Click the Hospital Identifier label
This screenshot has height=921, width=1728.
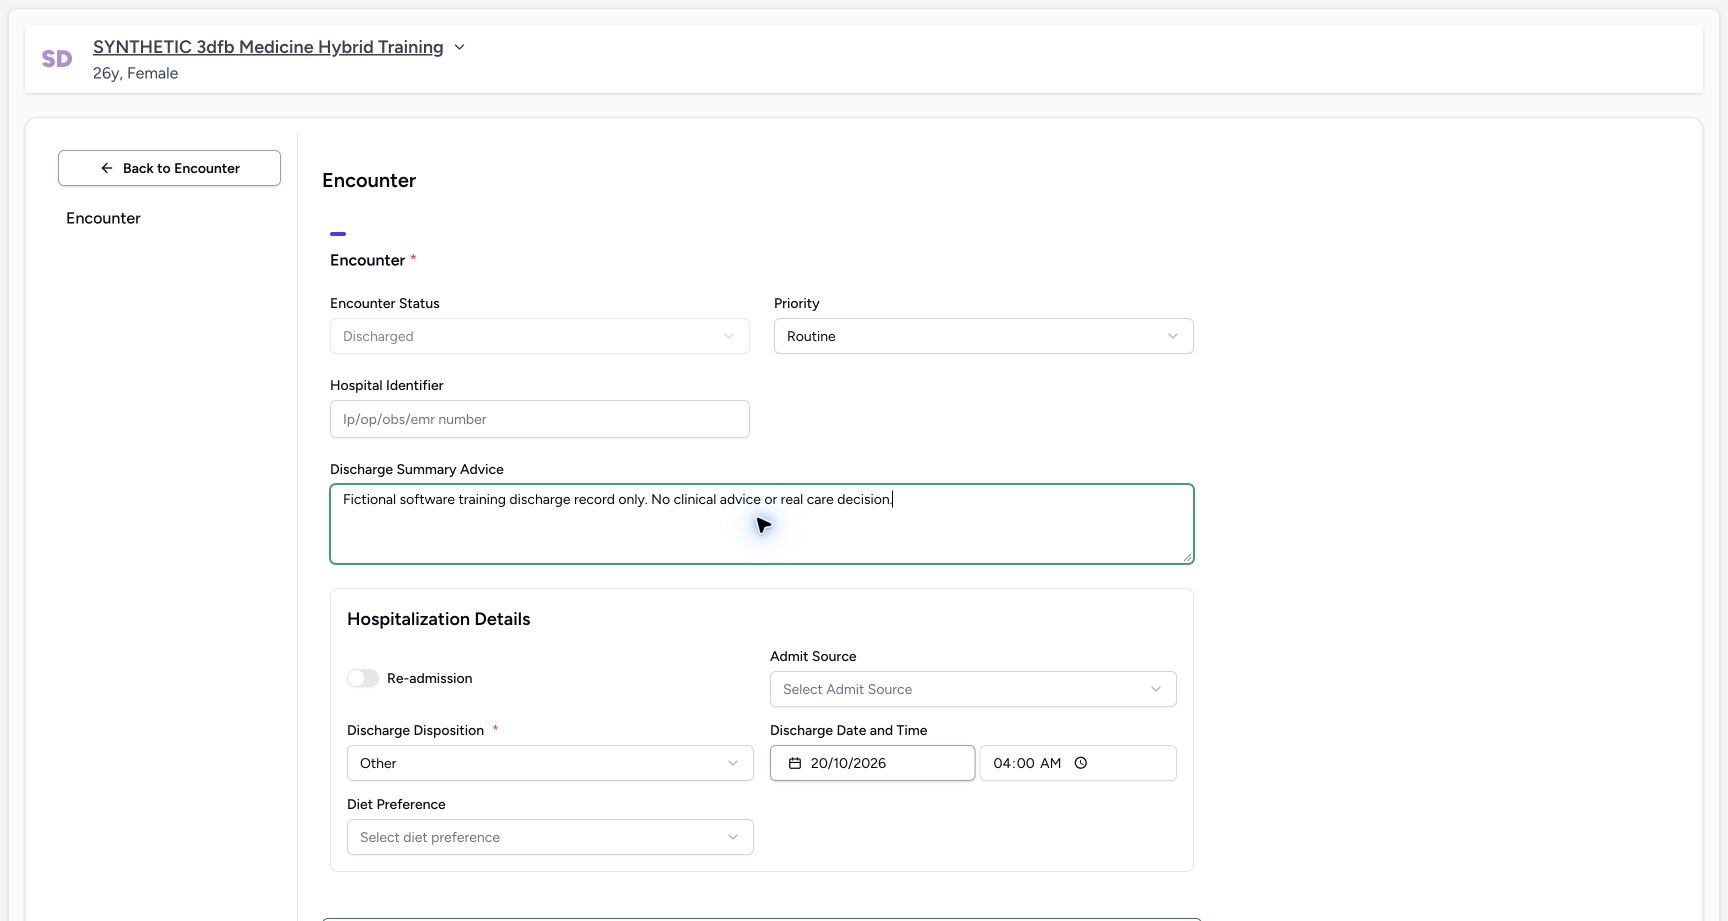point(387,385)
